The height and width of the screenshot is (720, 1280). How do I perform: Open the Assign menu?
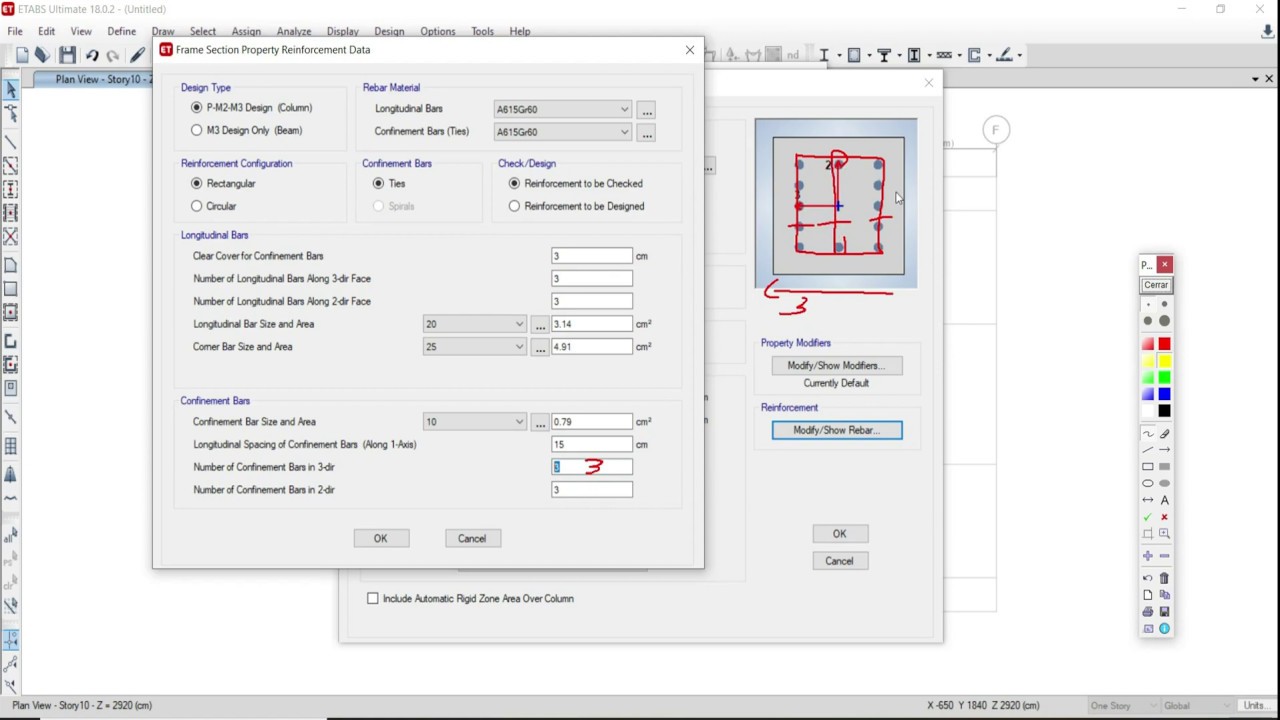point(245,31)
